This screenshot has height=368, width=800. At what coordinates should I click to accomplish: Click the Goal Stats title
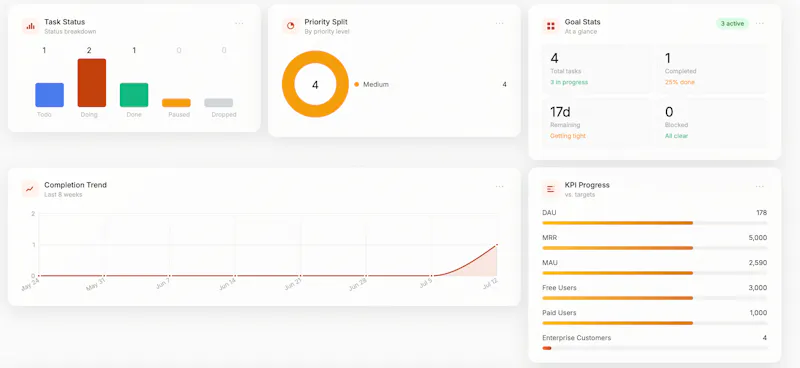coord(583,22)
